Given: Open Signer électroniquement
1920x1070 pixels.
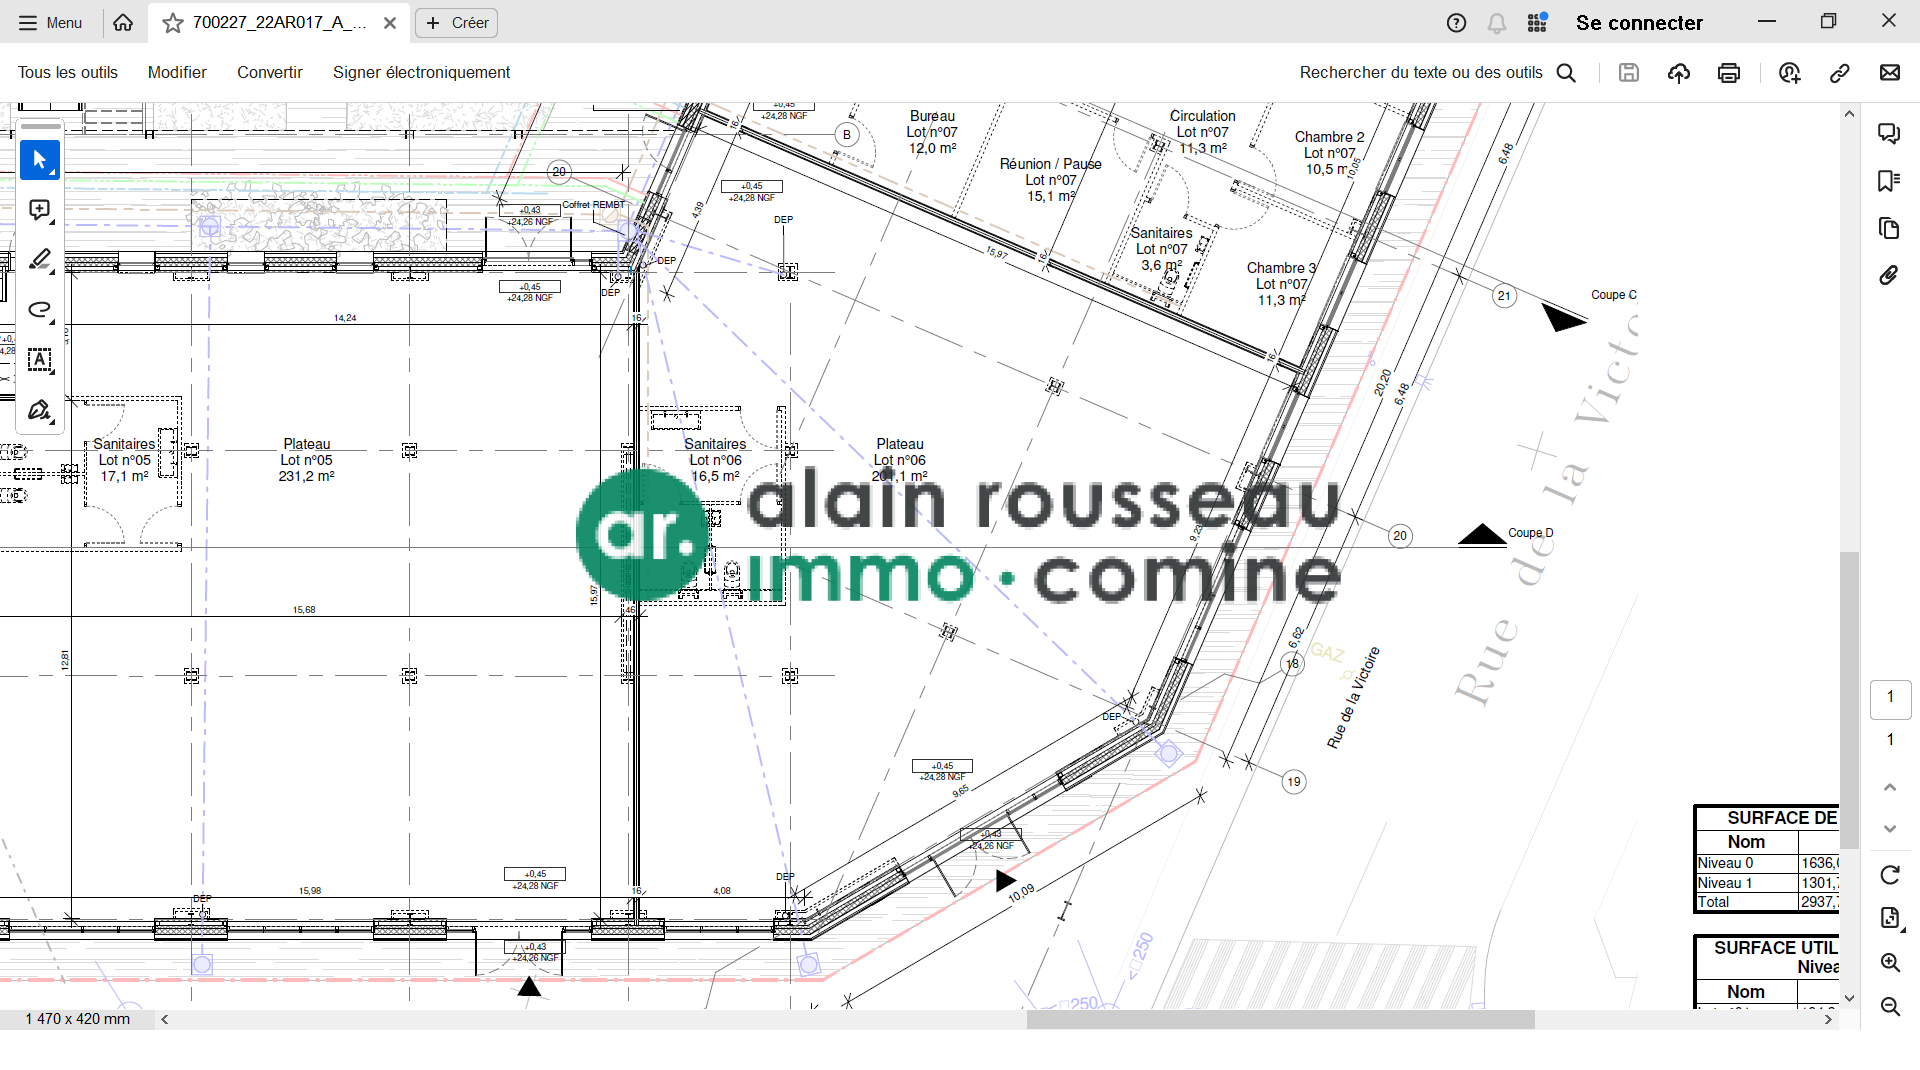Looking at the screenshot, I should click(x=421, y=72).
